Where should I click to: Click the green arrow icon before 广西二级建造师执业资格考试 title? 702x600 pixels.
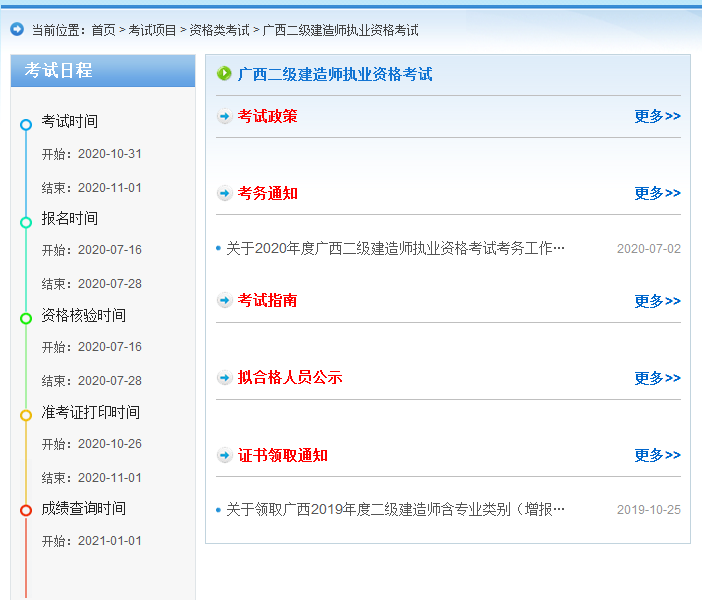coord(225,74)
